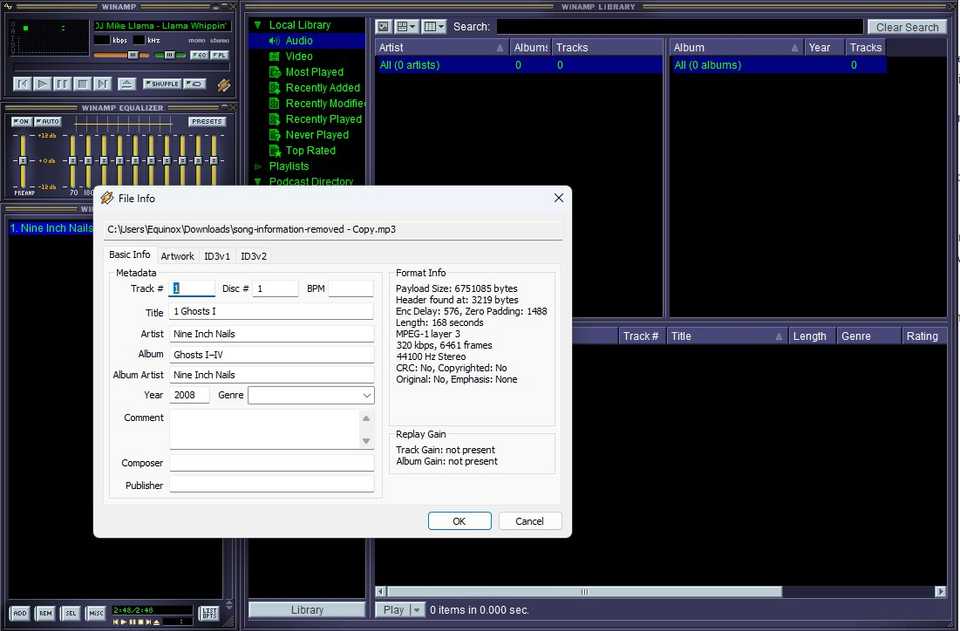Open Most Played smart view icon

[275, 72]
